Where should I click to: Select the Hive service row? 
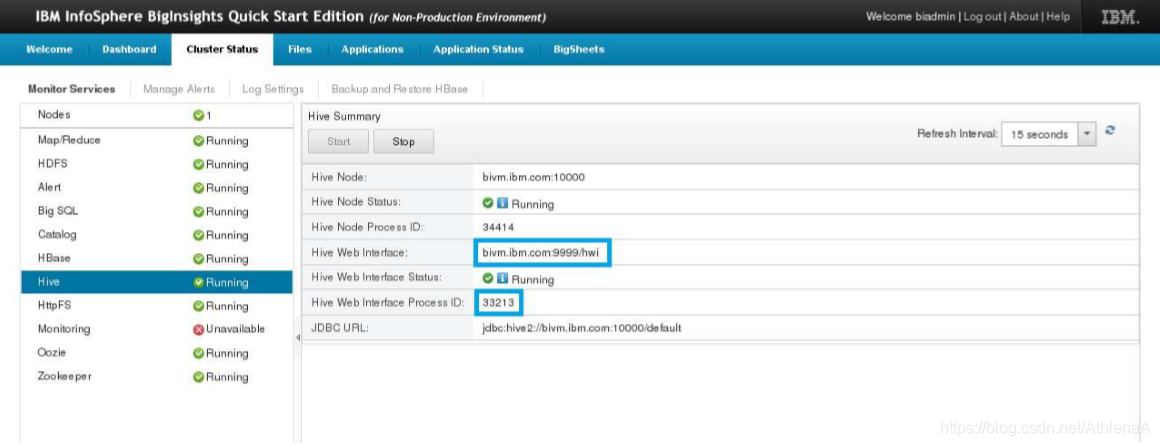click(x=157, y=282)
